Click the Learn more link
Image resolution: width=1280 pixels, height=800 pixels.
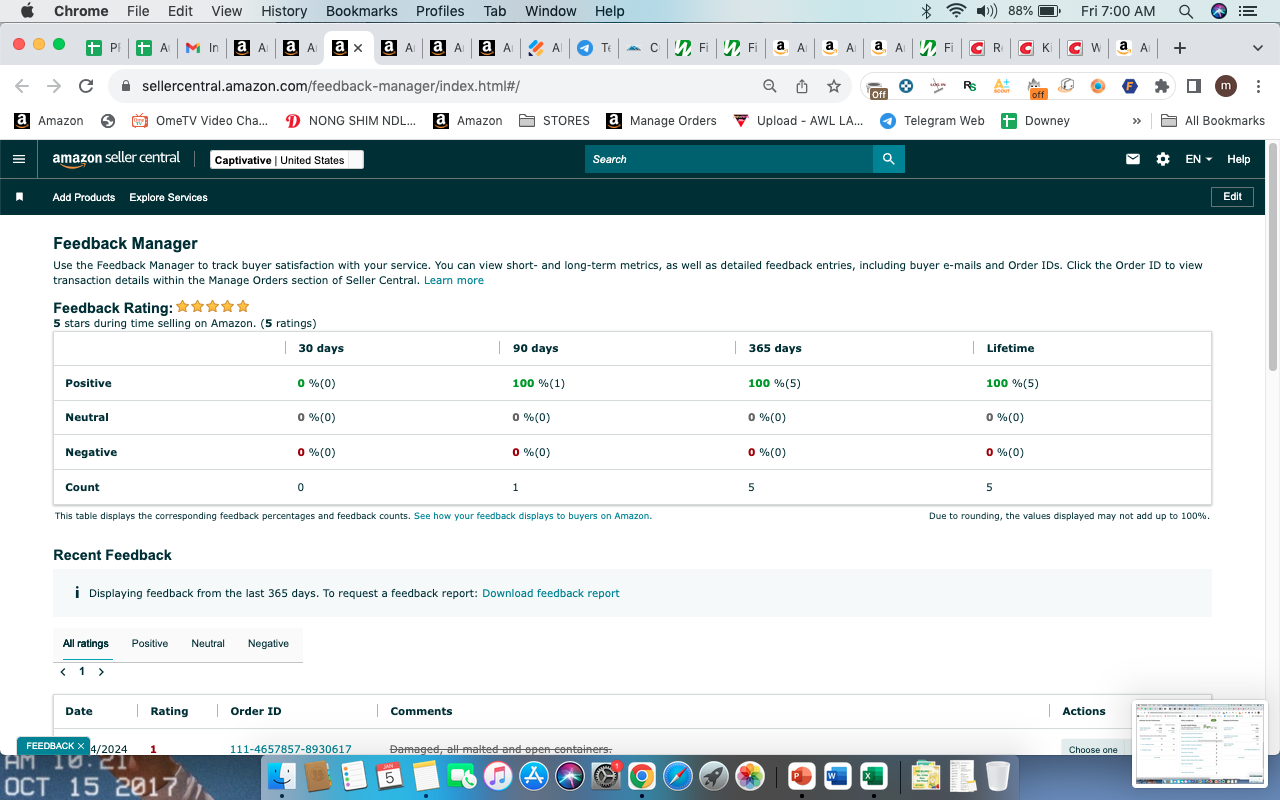pos(454,280)
